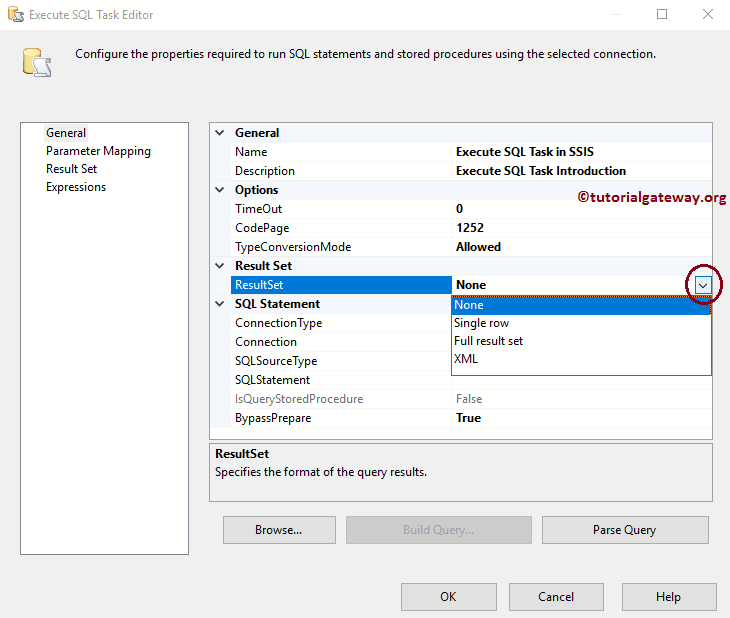This screenshot has height=618, width=730.
Task: Choose Full result set option
Action: click(x=488, y=341)
